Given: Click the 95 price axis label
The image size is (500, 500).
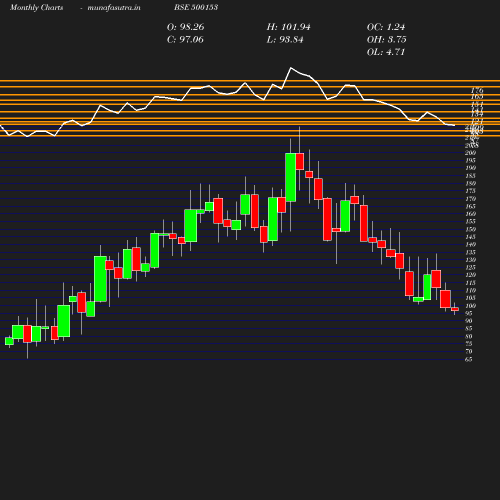Looking at the screenshot, I should (469, 313).
